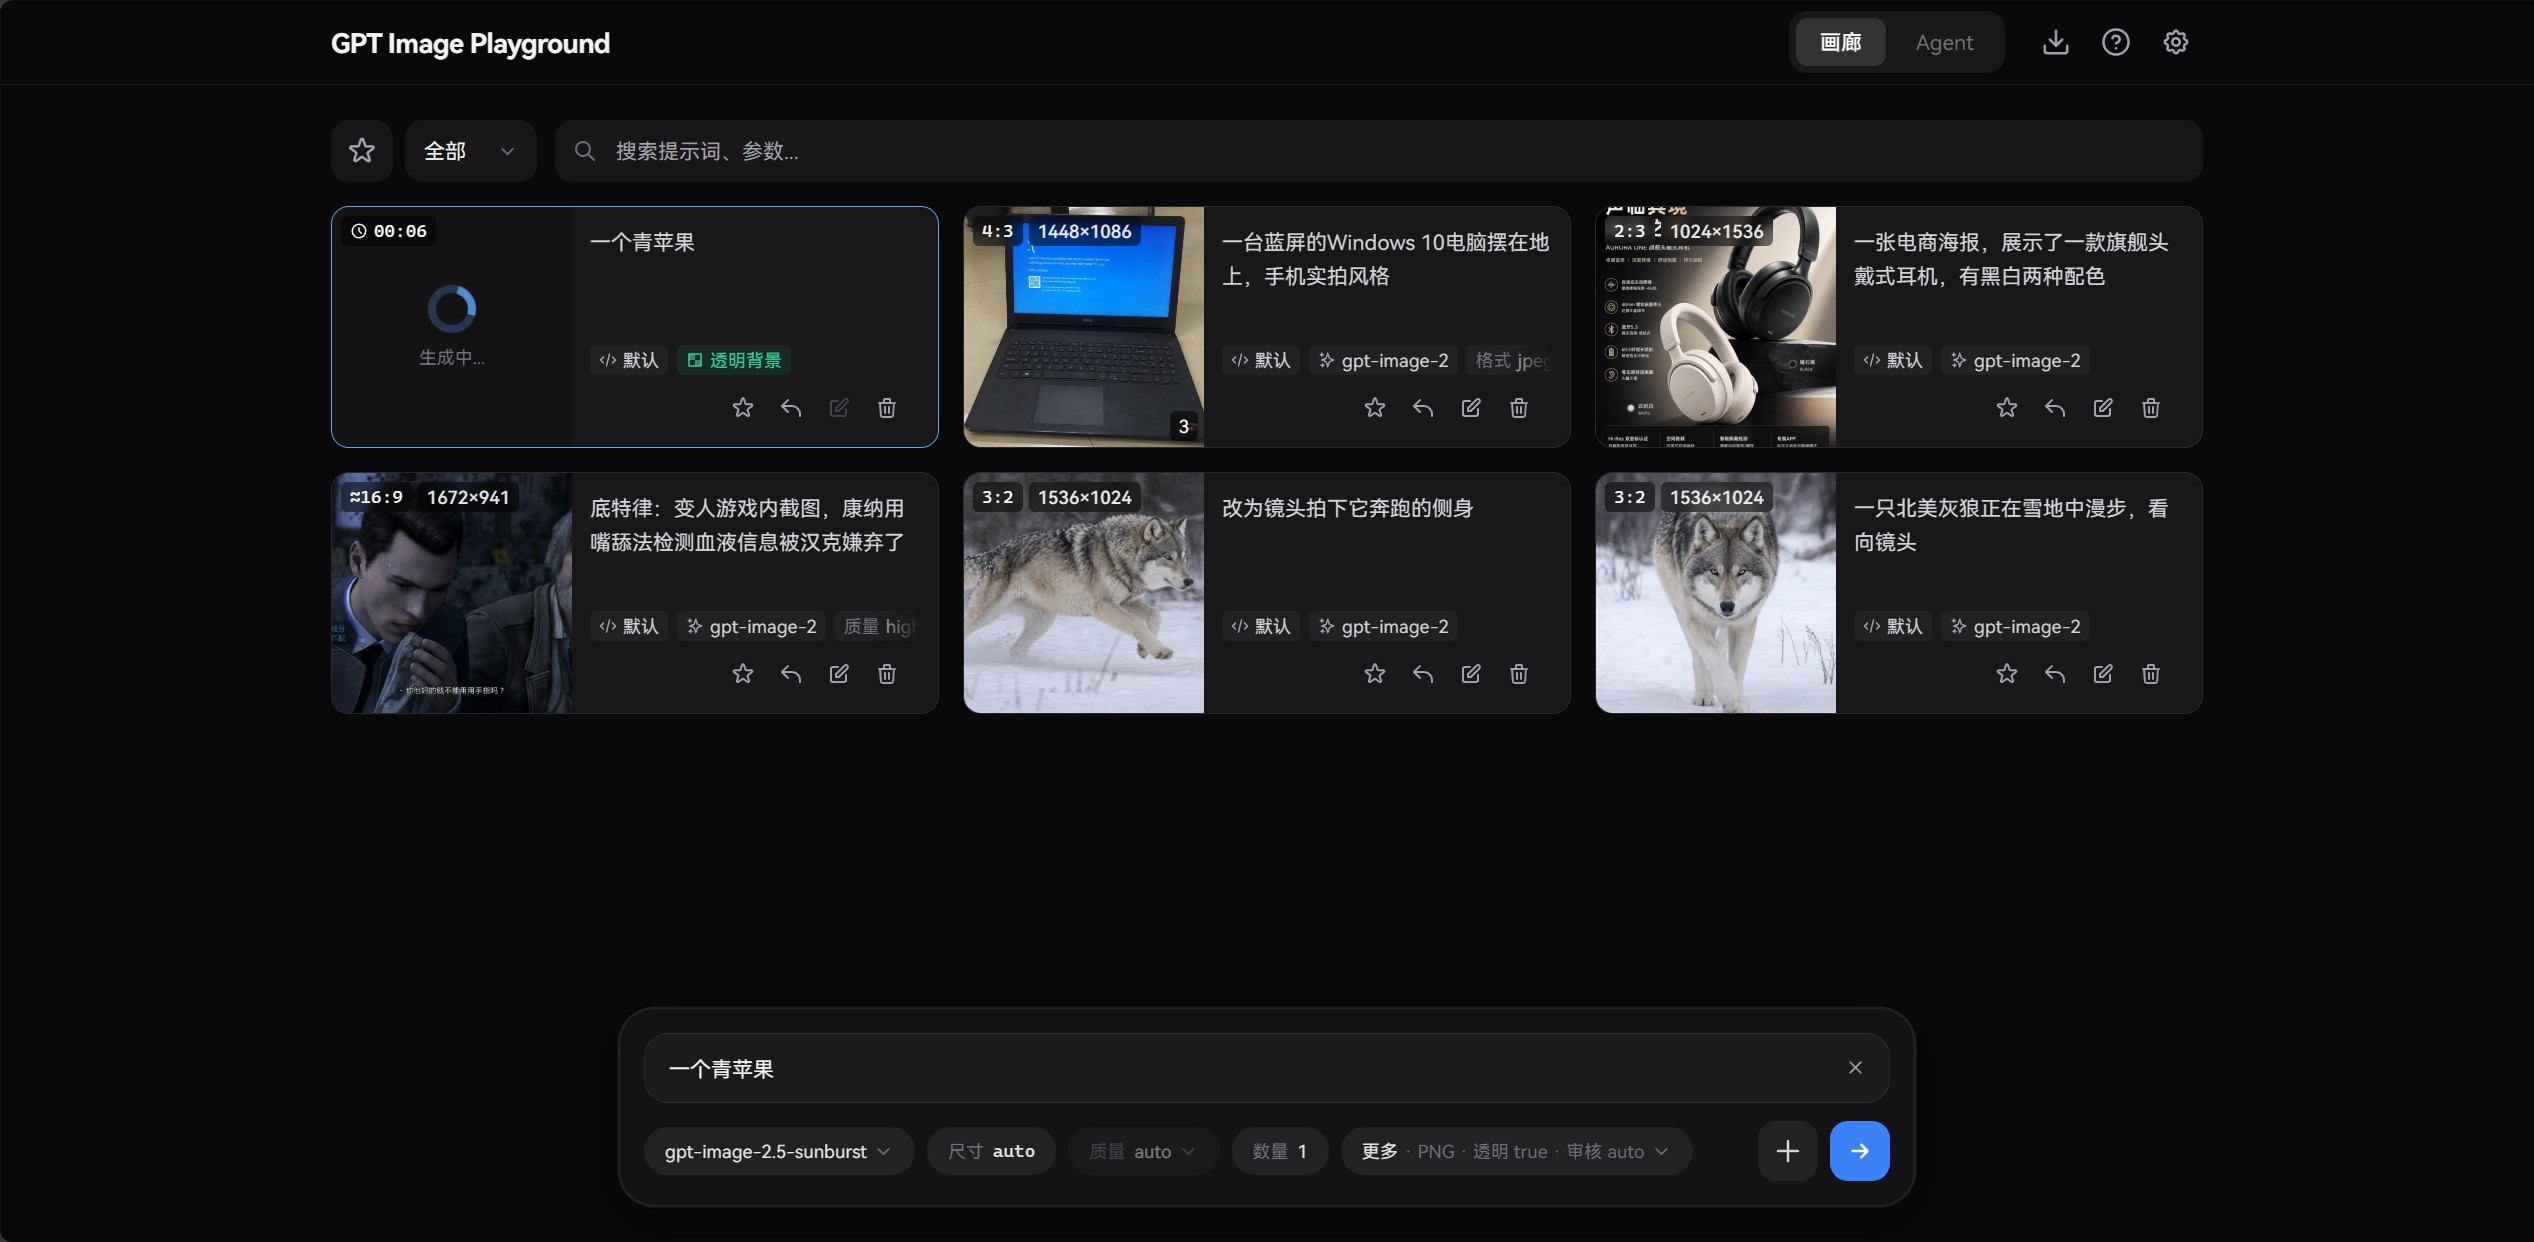Viewport: 2534px width, 1242px height.
Task: Delete the Windows 10 blue screen laptop card
Action: click(x=1518, y=408)
